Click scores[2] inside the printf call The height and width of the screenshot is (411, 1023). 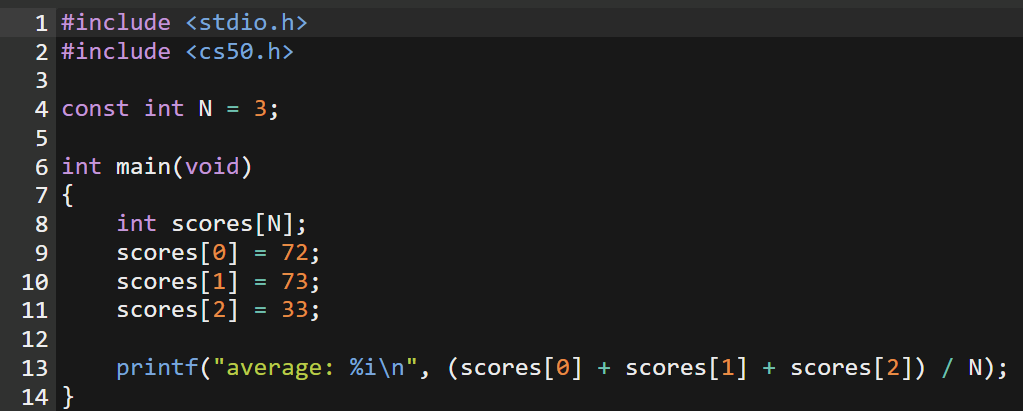(x=851, y=368)
